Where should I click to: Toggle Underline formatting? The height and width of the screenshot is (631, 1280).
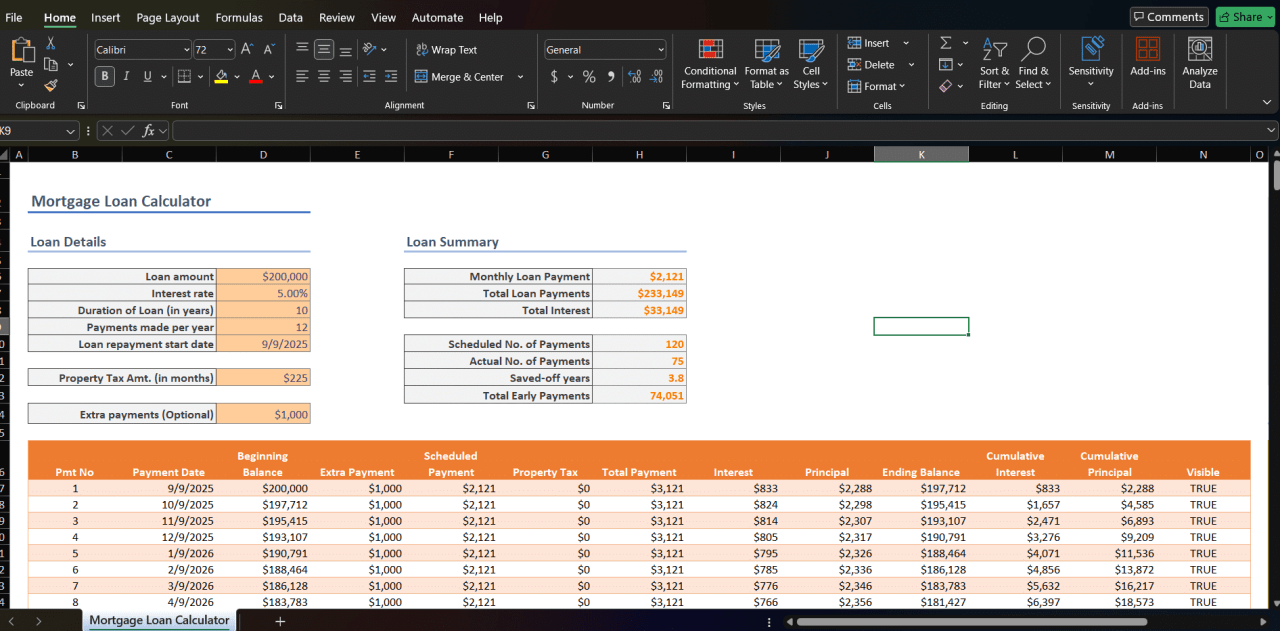(148, 76)
